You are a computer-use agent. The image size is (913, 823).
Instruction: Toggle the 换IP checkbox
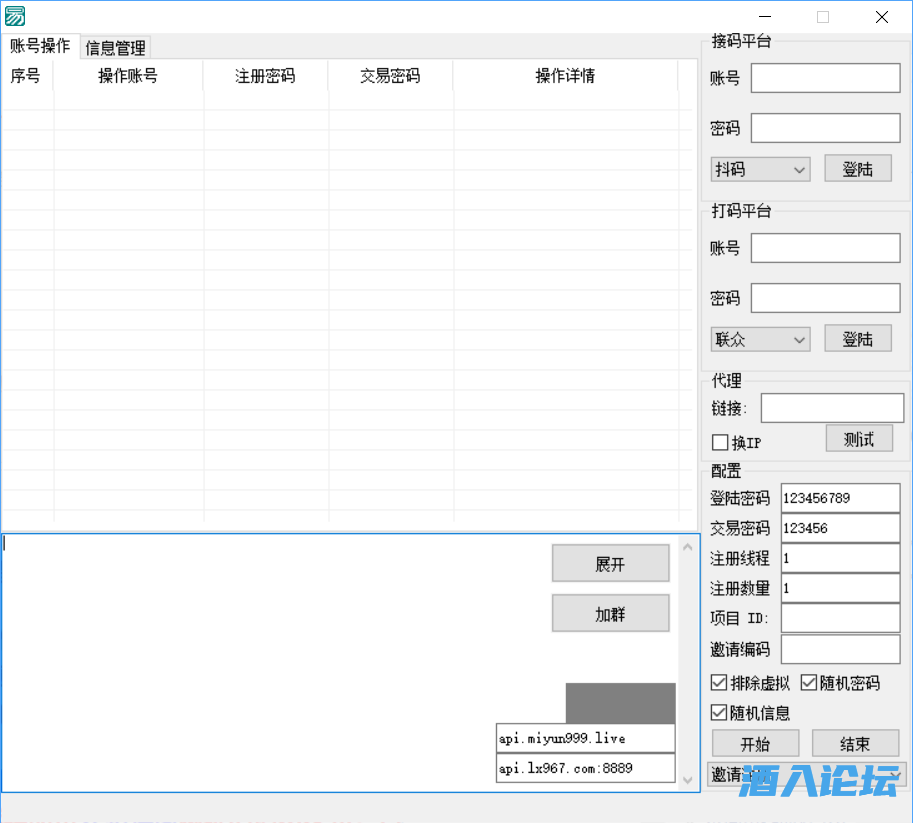720,442
